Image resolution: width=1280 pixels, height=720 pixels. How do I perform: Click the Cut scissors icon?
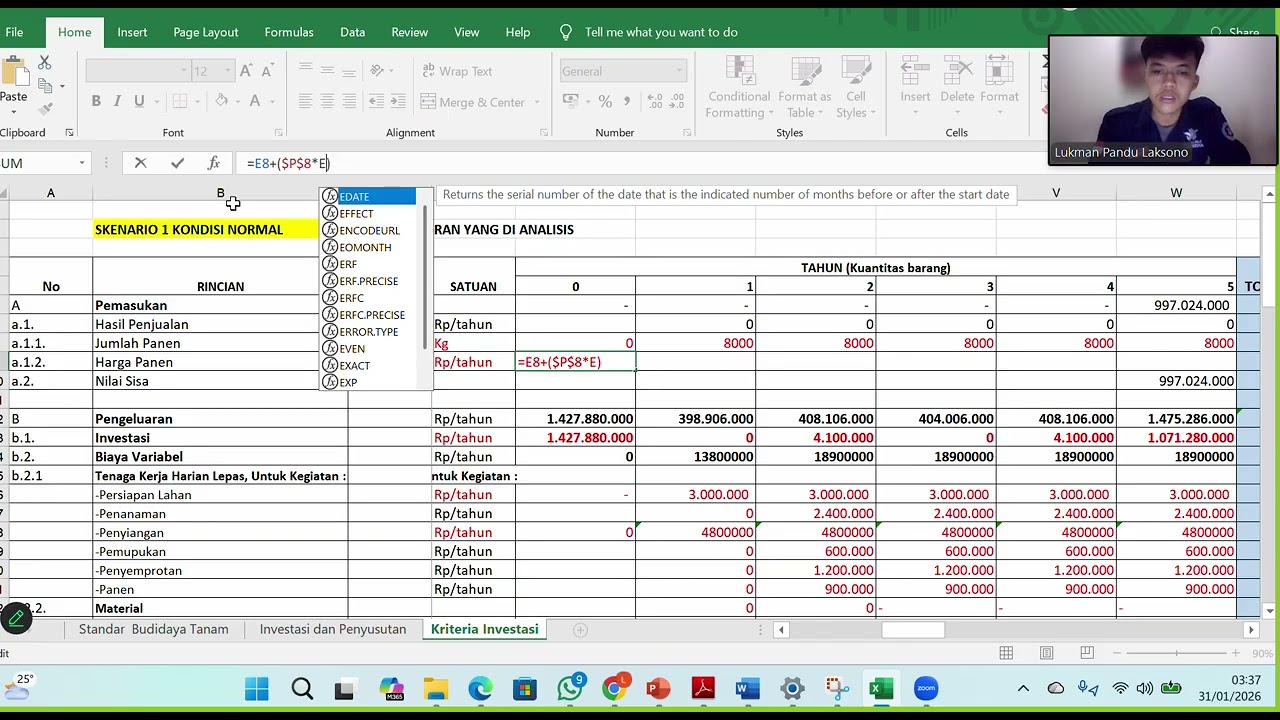point(44,63)
